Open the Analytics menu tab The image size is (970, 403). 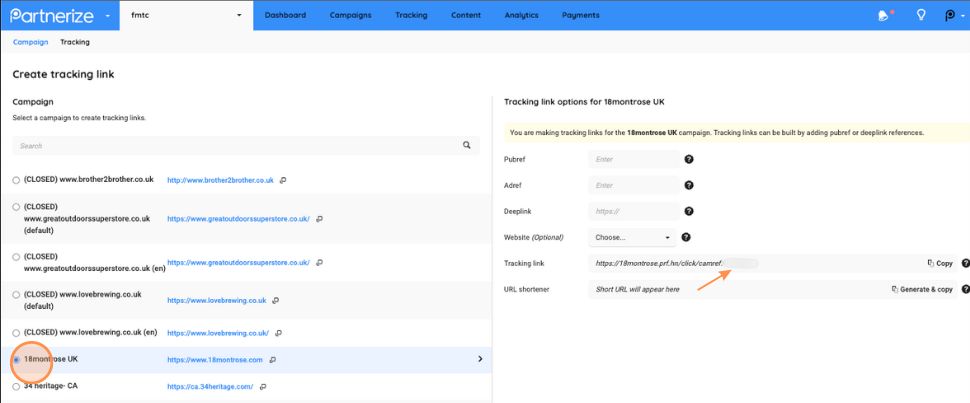[x=521, y=15]
